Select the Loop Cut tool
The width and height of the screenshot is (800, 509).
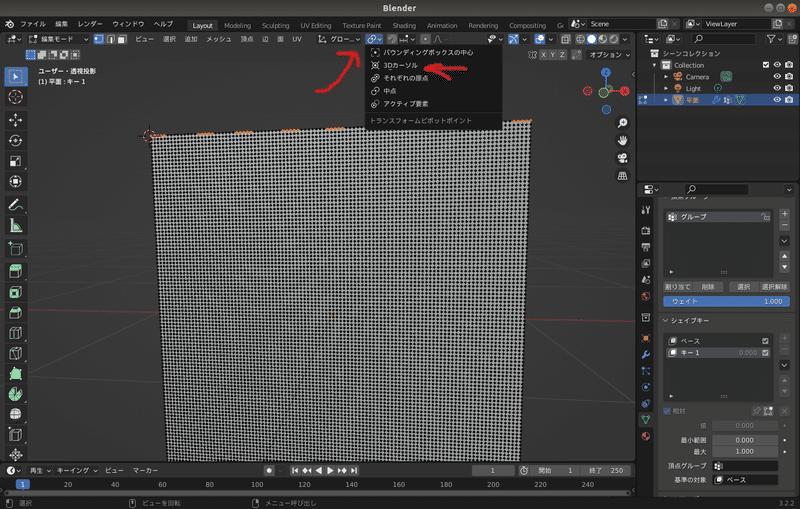tap(15, 333)
